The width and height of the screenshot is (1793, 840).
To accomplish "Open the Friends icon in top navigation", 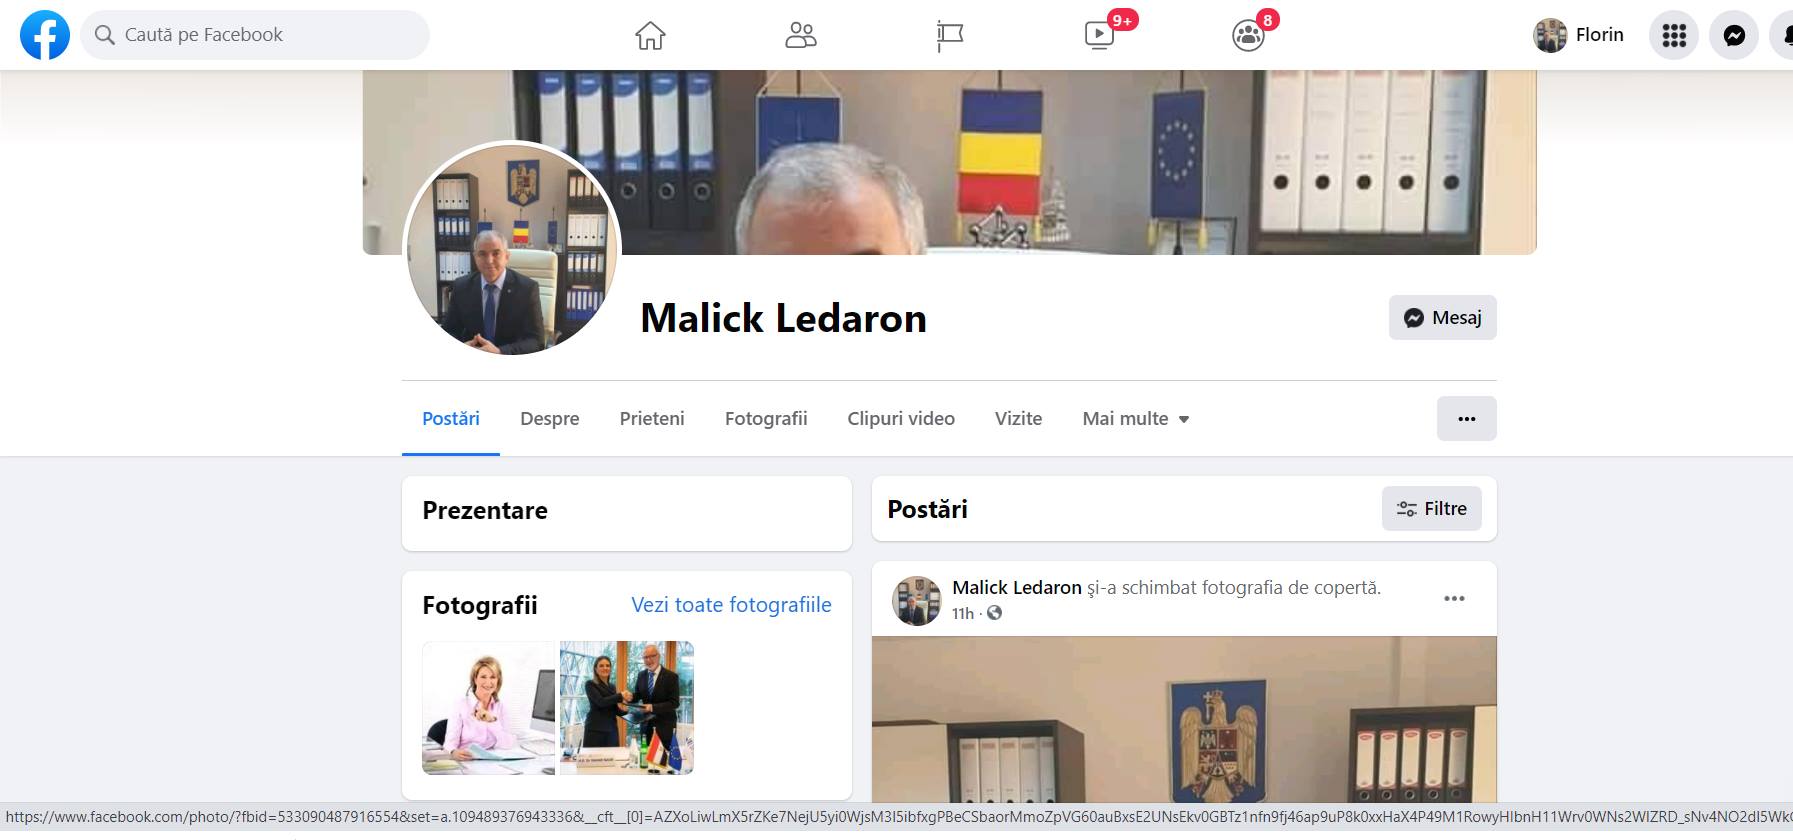I will (800, 35).
